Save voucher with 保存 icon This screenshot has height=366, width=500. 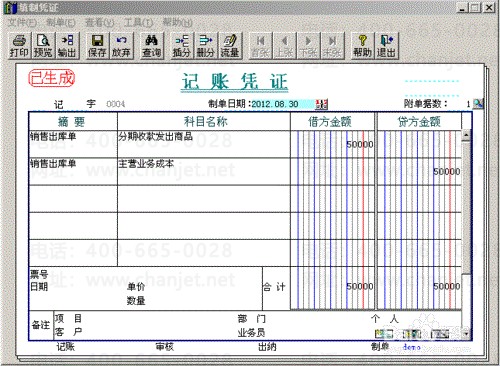click(x=97, y=46)
